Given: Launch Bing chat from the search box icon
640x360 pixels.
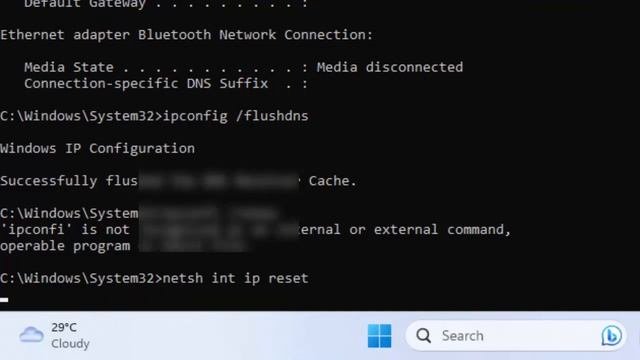Looking at the screenshot, I should (611, 336).
